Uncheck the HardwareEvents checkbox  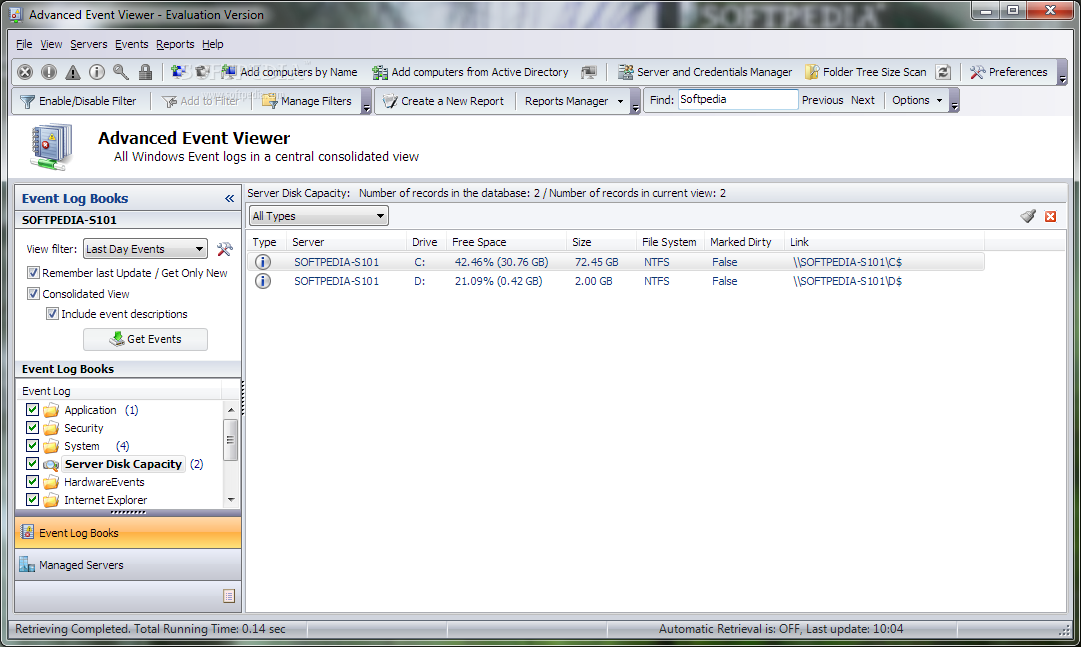[32, 481]
